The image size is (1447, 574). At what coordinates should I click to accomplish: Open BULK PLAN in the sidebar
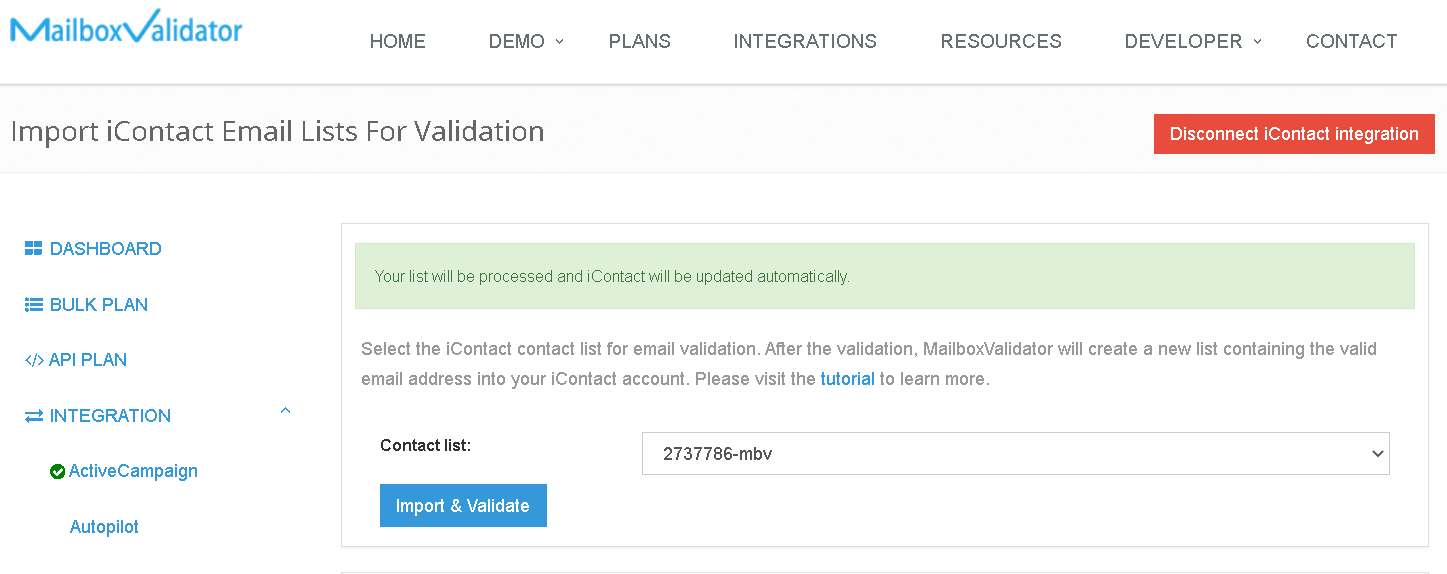pyautogui.click(x=99, y=305)
